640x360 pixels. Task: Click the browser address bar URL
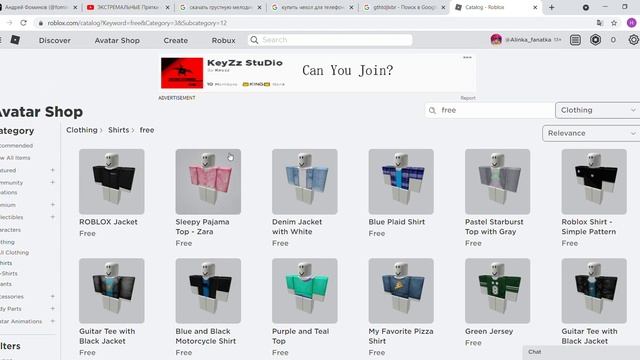[137, 23]
